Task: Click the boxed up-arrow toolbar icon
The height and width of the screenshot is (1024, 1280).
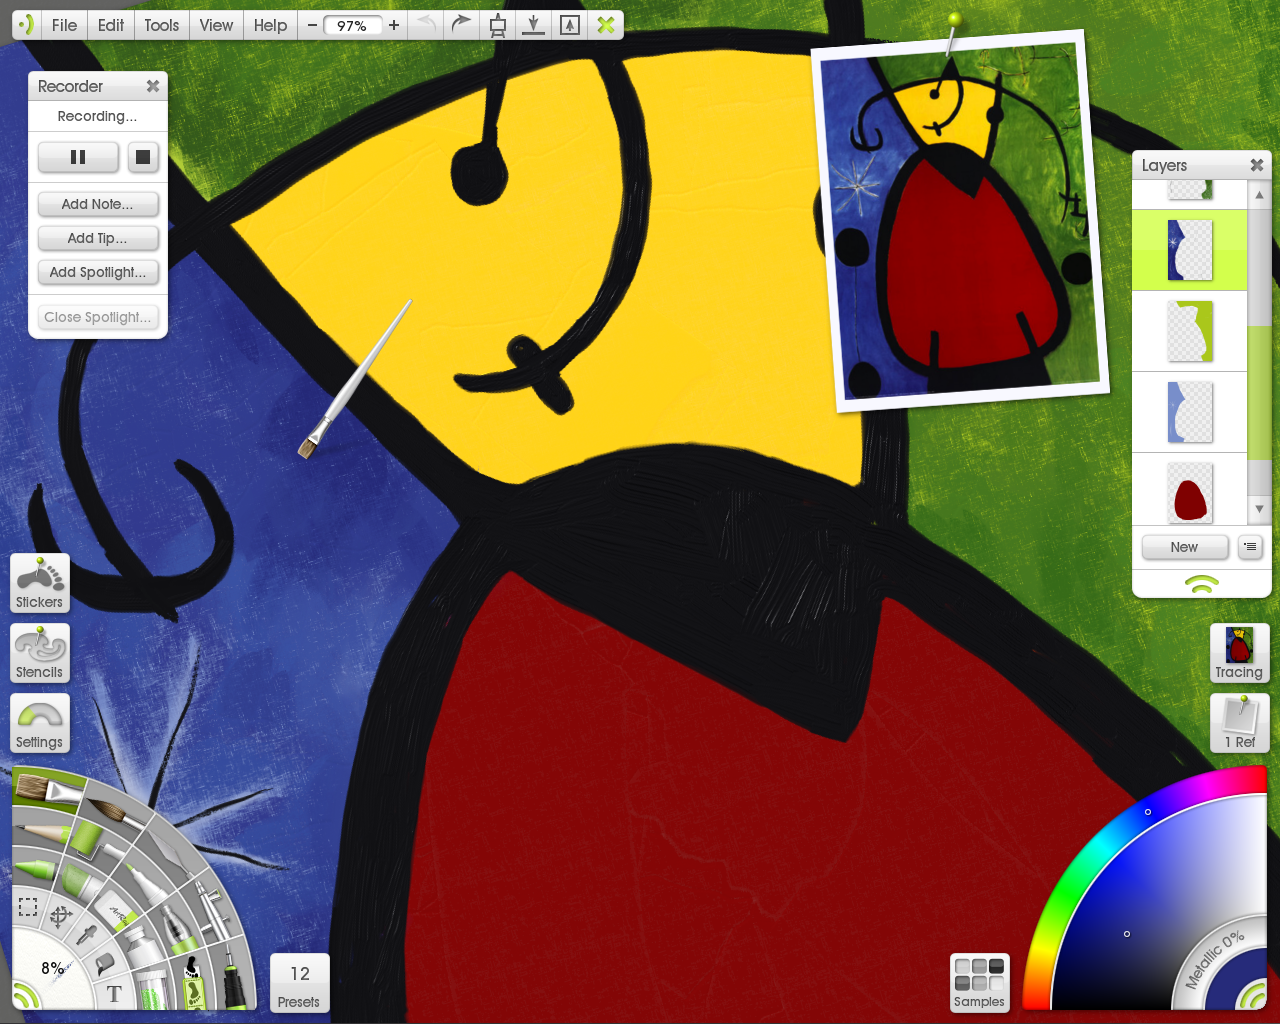Action: 569,25
